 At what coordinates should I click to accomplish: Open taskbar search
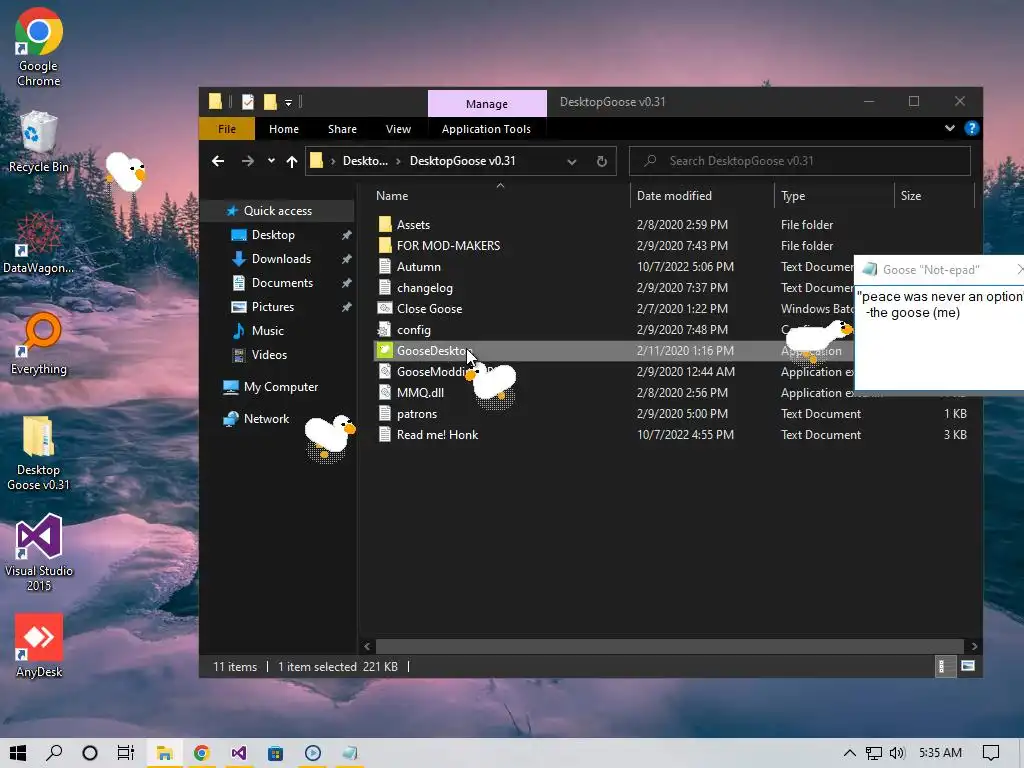[54, 753]
